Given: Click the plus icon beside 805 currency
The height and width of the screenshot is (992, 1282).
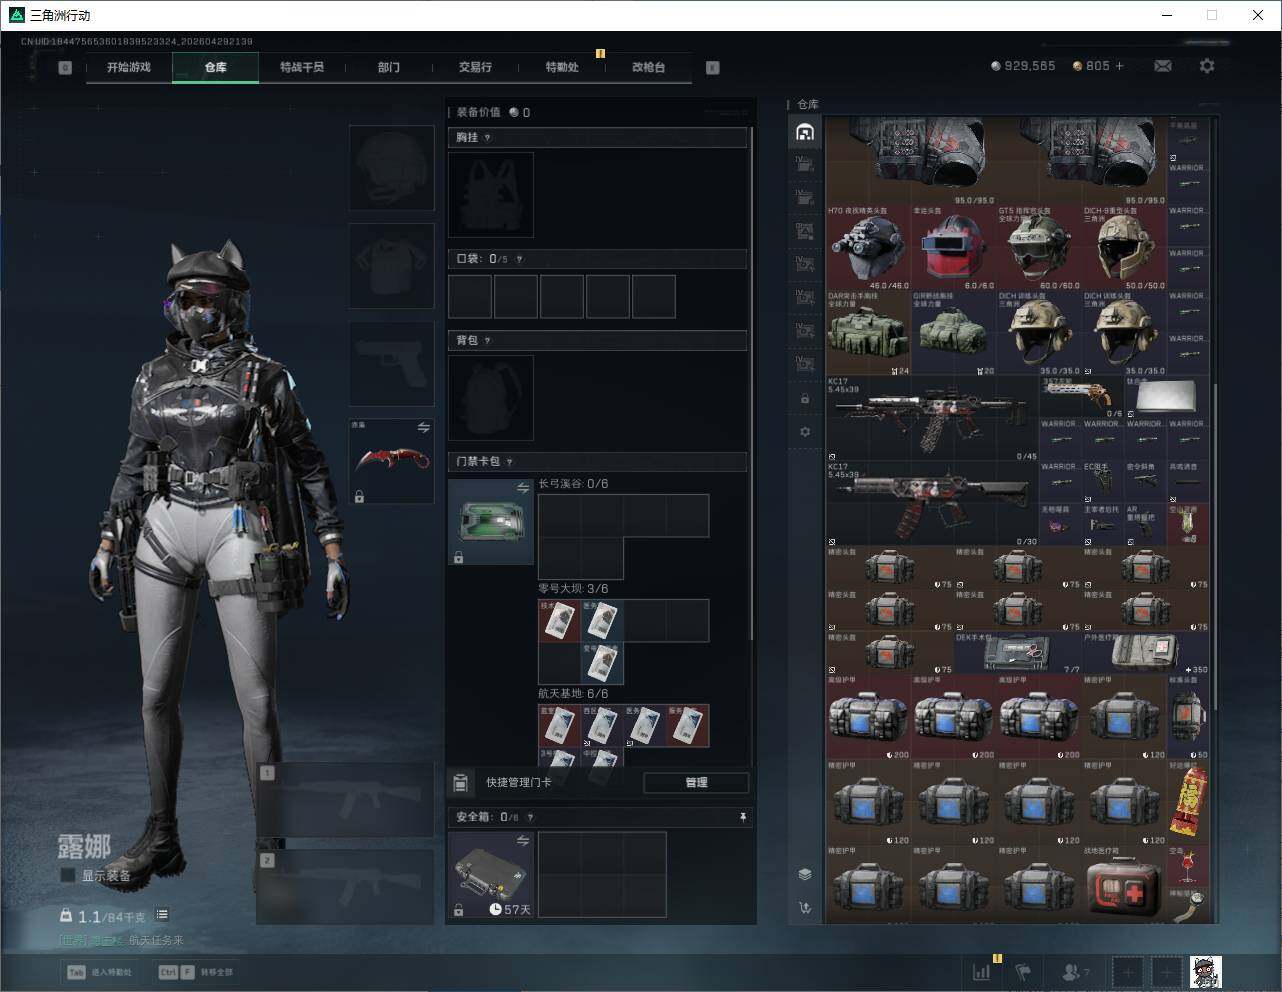Looking at the screenshot, I should (1119, 66).
